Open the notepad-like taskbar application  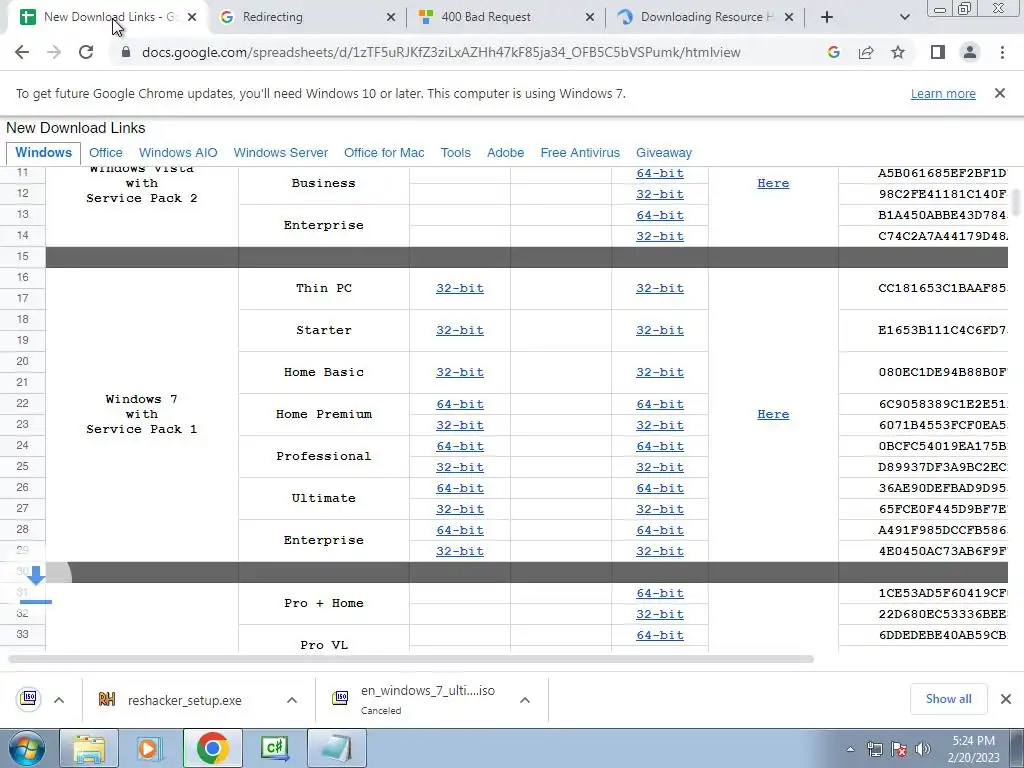pyautogui.click(x=337, y=748)
